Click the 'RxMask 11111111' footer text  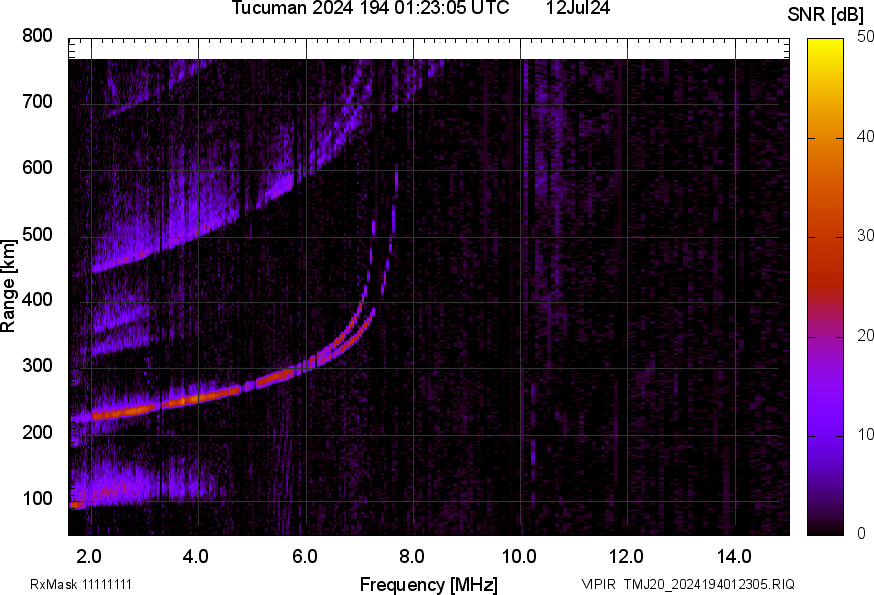tap(81, 584)
